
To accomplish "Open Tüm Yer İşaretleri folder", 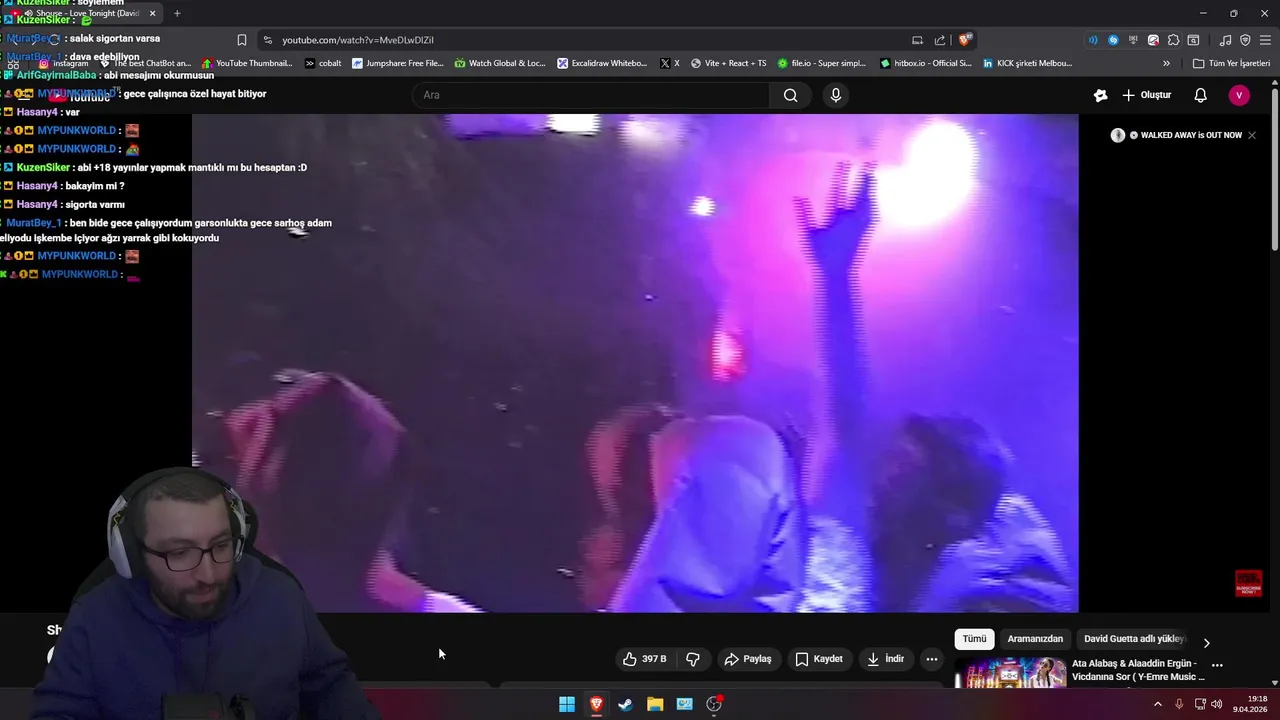I will click(1231, 63).
